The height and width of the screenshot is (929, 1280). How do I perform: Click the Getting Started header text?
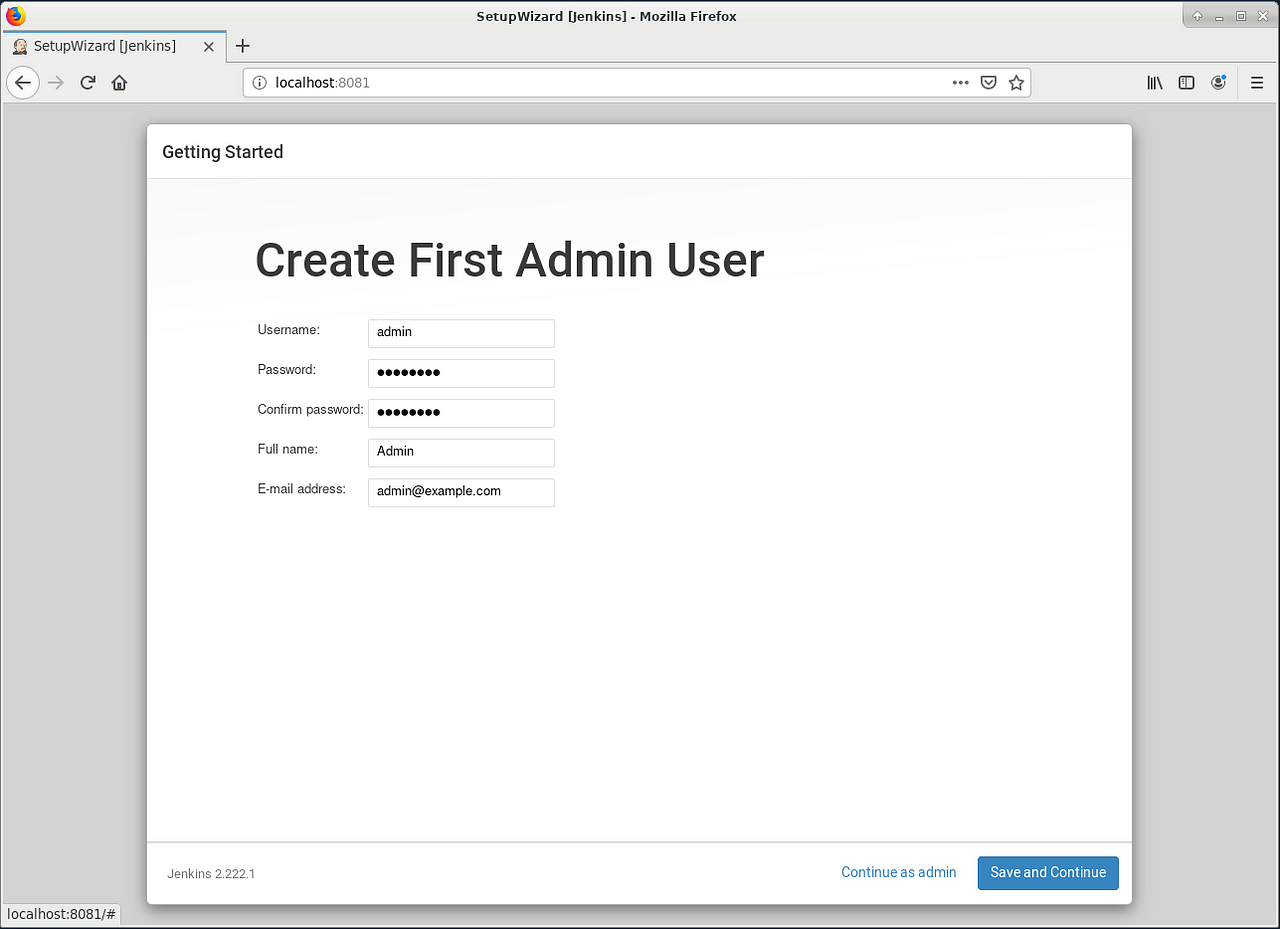pyautogui.click(x=223, y=152)
